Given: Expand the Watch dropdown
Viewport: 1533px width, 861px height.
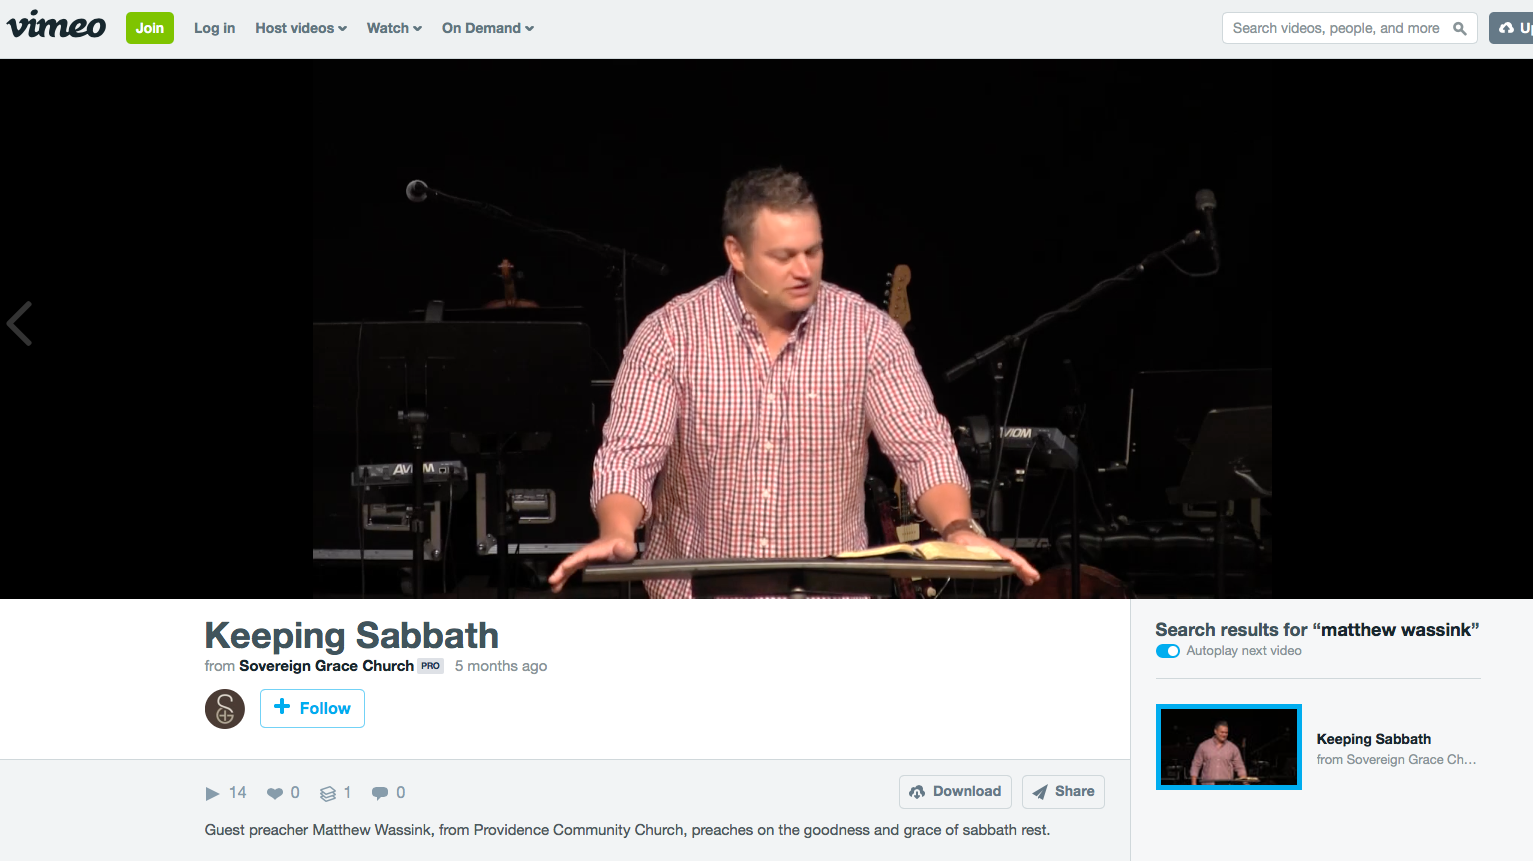Looking at the screenshot, I should pyautogui.click(x=394, y=28).
